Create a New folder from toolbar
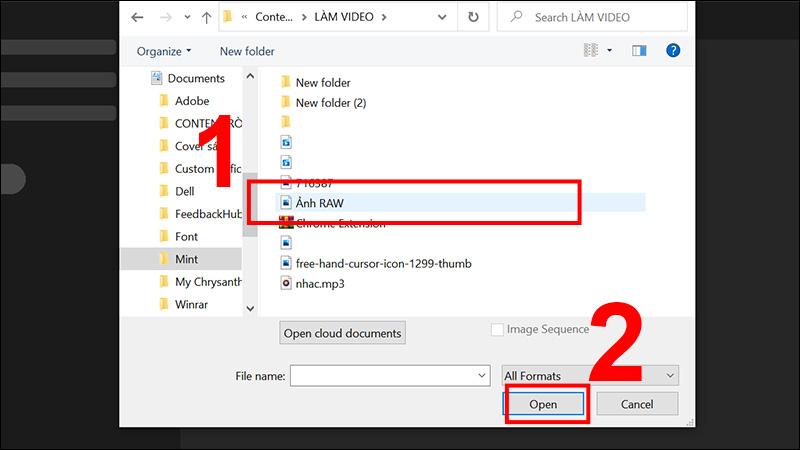This screenshot has height=450, width=800. [247, 51]
